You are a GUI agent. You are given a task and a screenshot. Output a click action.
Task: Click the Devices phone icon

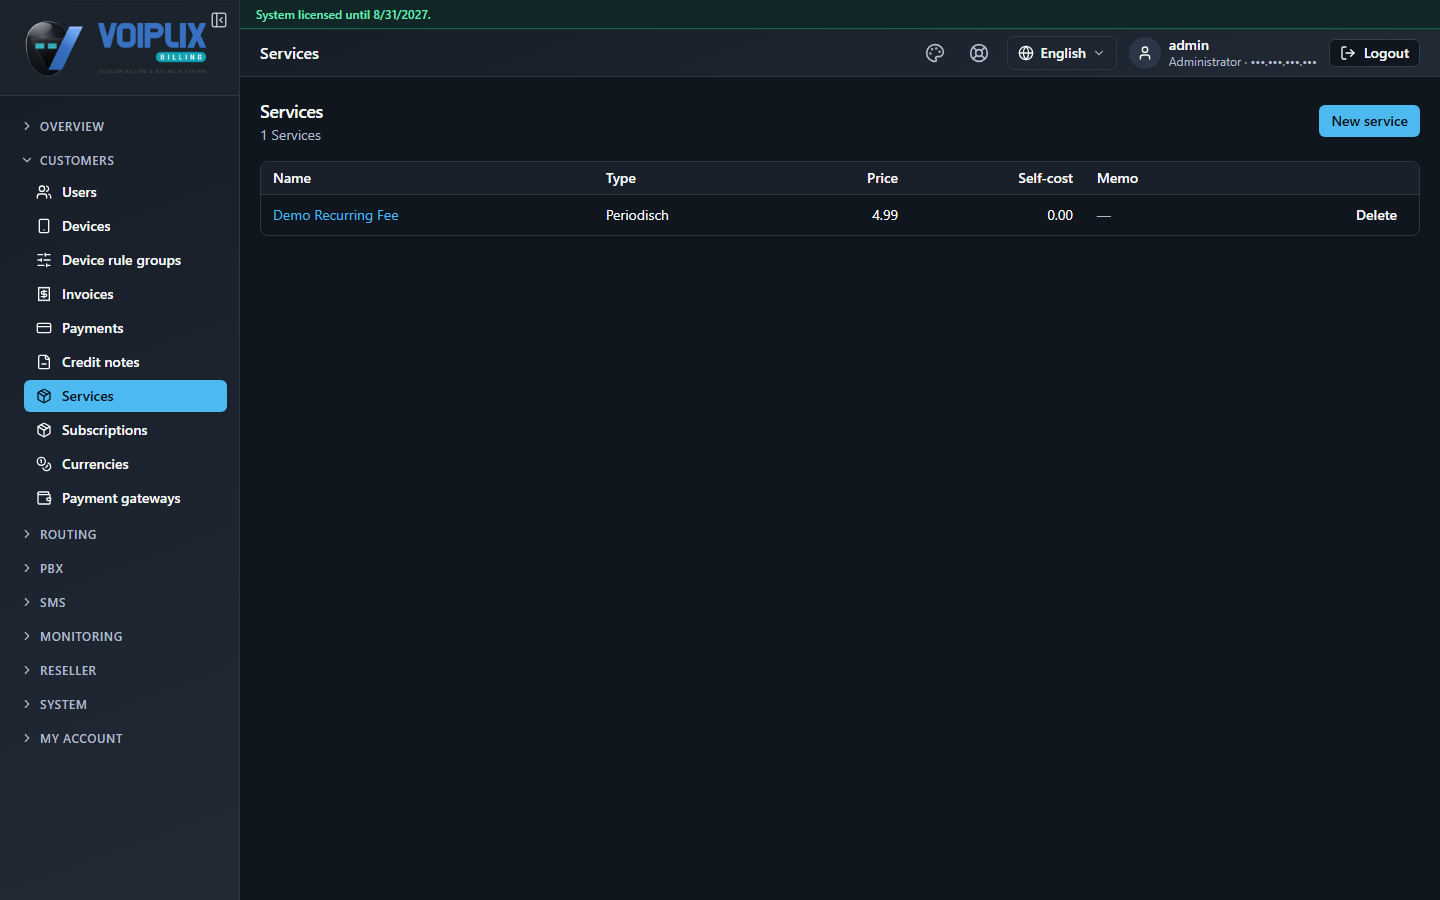(x=44, y=226)
